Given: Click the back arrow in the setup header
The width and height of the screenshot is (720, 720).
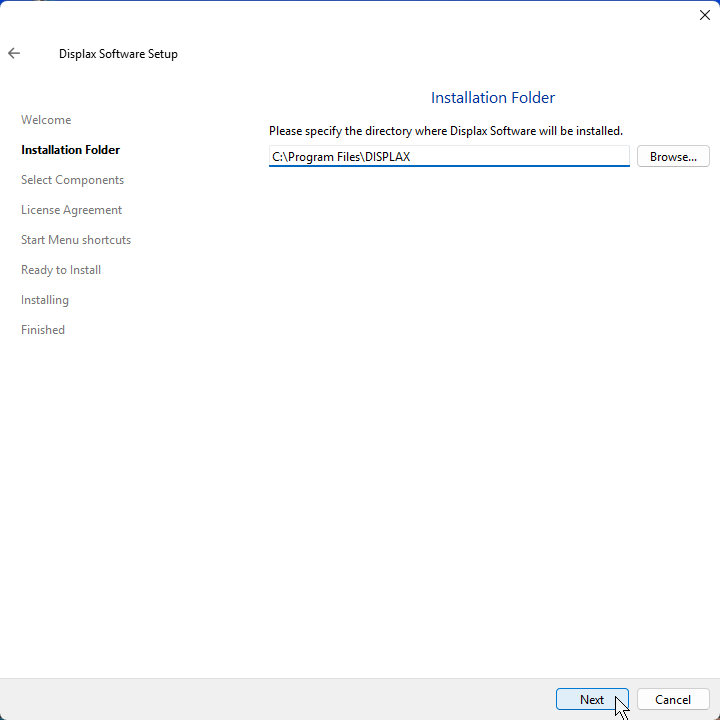Looking at the screenshot, I should [x=14, y=54].
